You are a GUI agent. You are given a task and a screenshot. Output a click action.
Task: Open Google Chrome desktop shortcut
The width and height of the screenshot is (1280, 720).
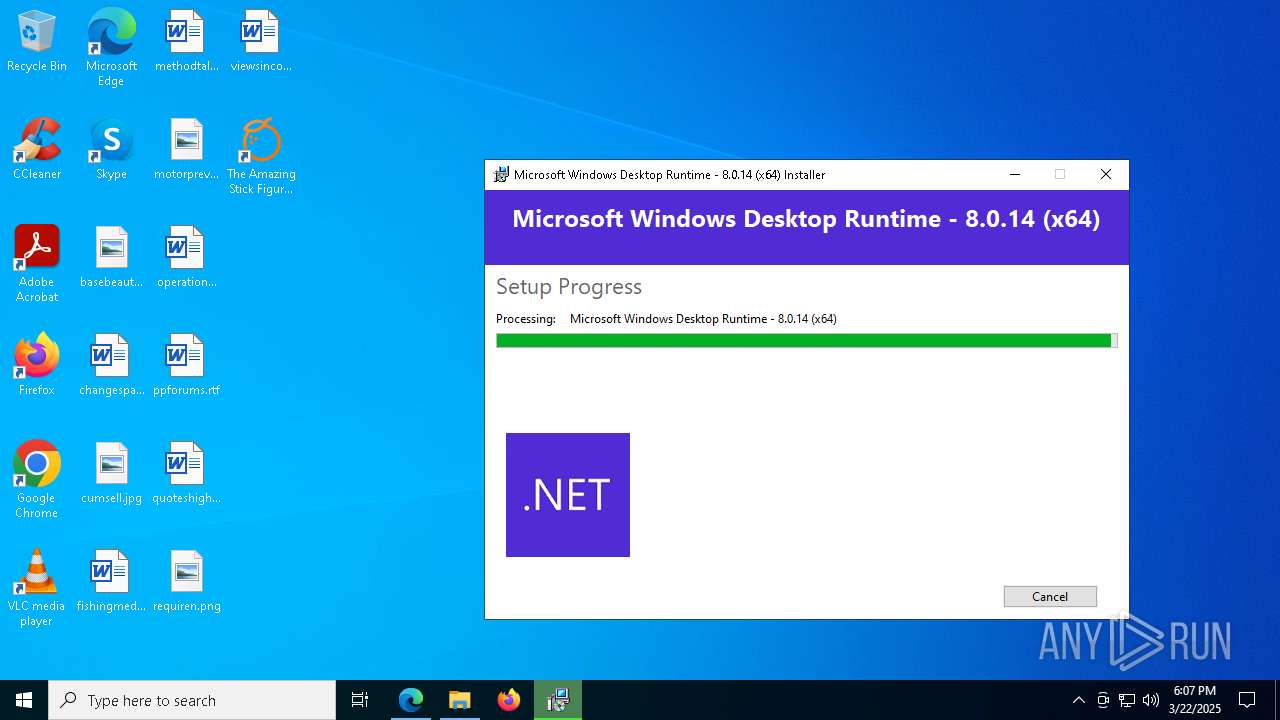37,480
